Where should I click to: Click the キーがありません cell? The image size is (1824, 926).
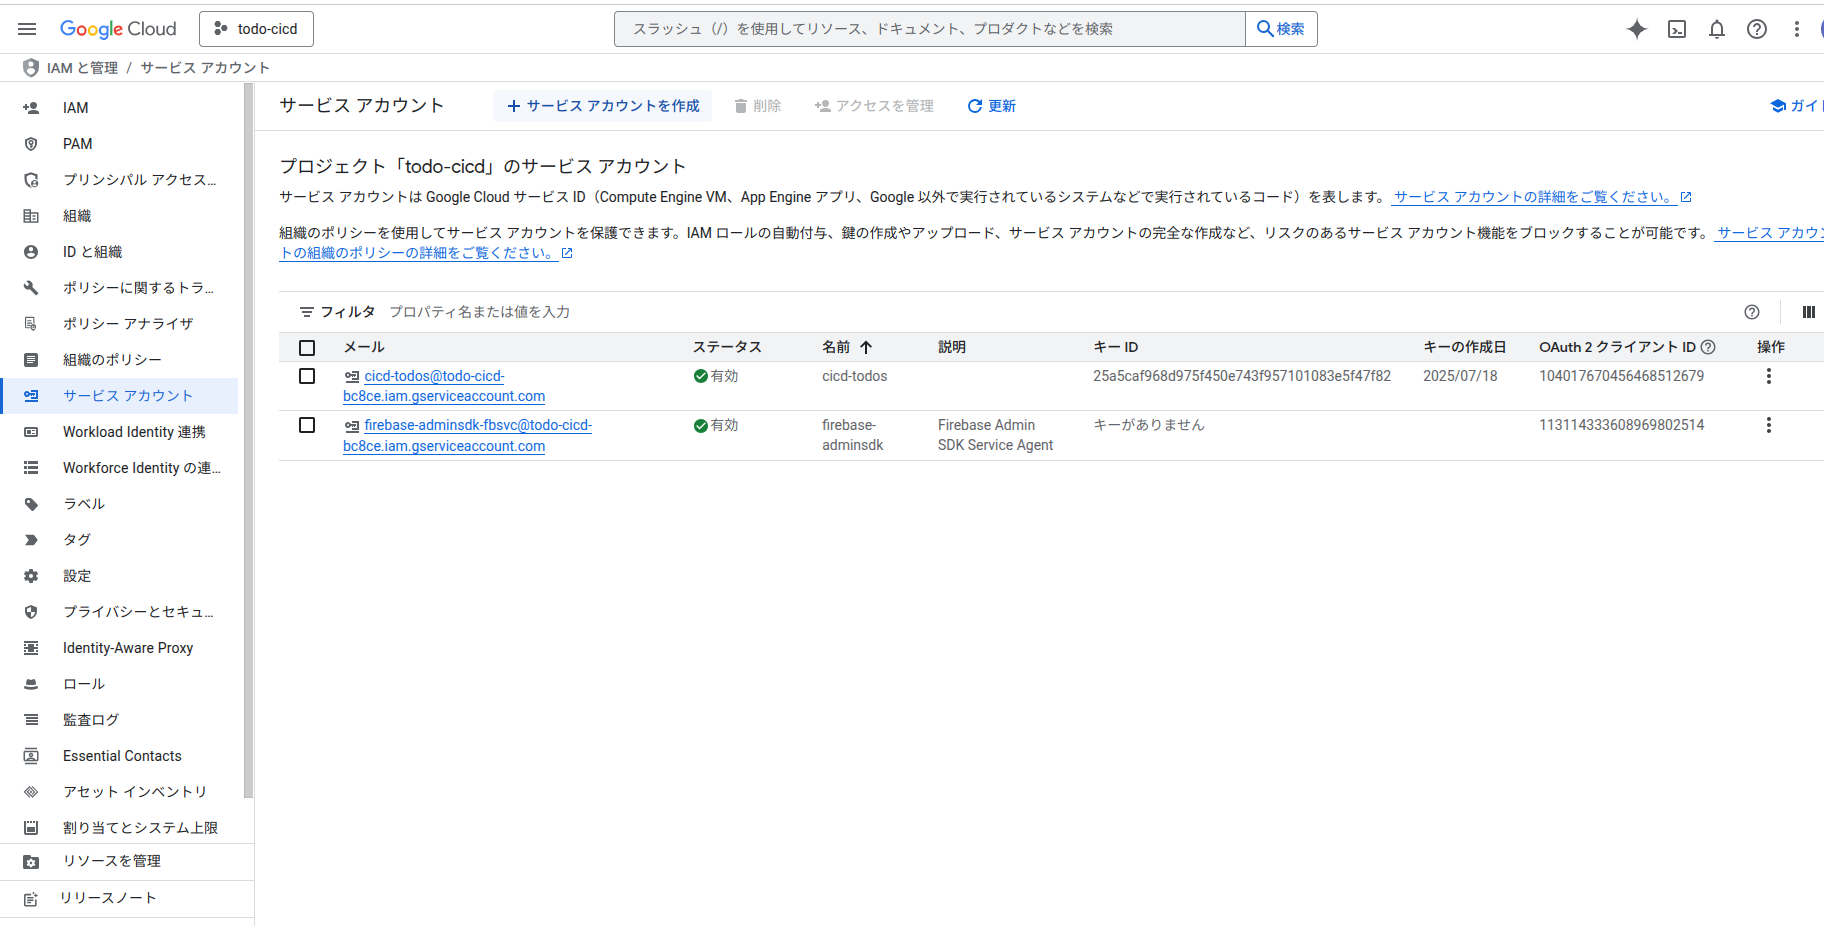click(x=1149, y=425)
